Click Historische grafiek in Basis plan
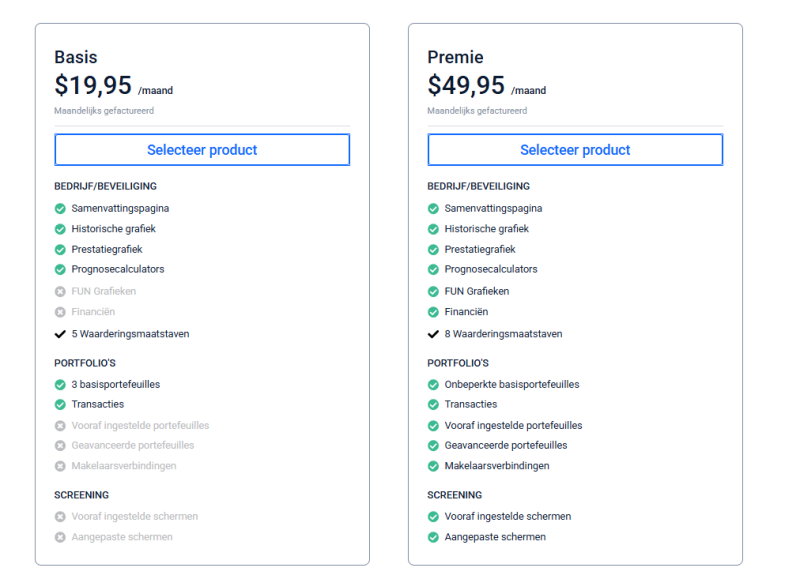The height and width of the screenshot is (579, 800). (113, 229)
